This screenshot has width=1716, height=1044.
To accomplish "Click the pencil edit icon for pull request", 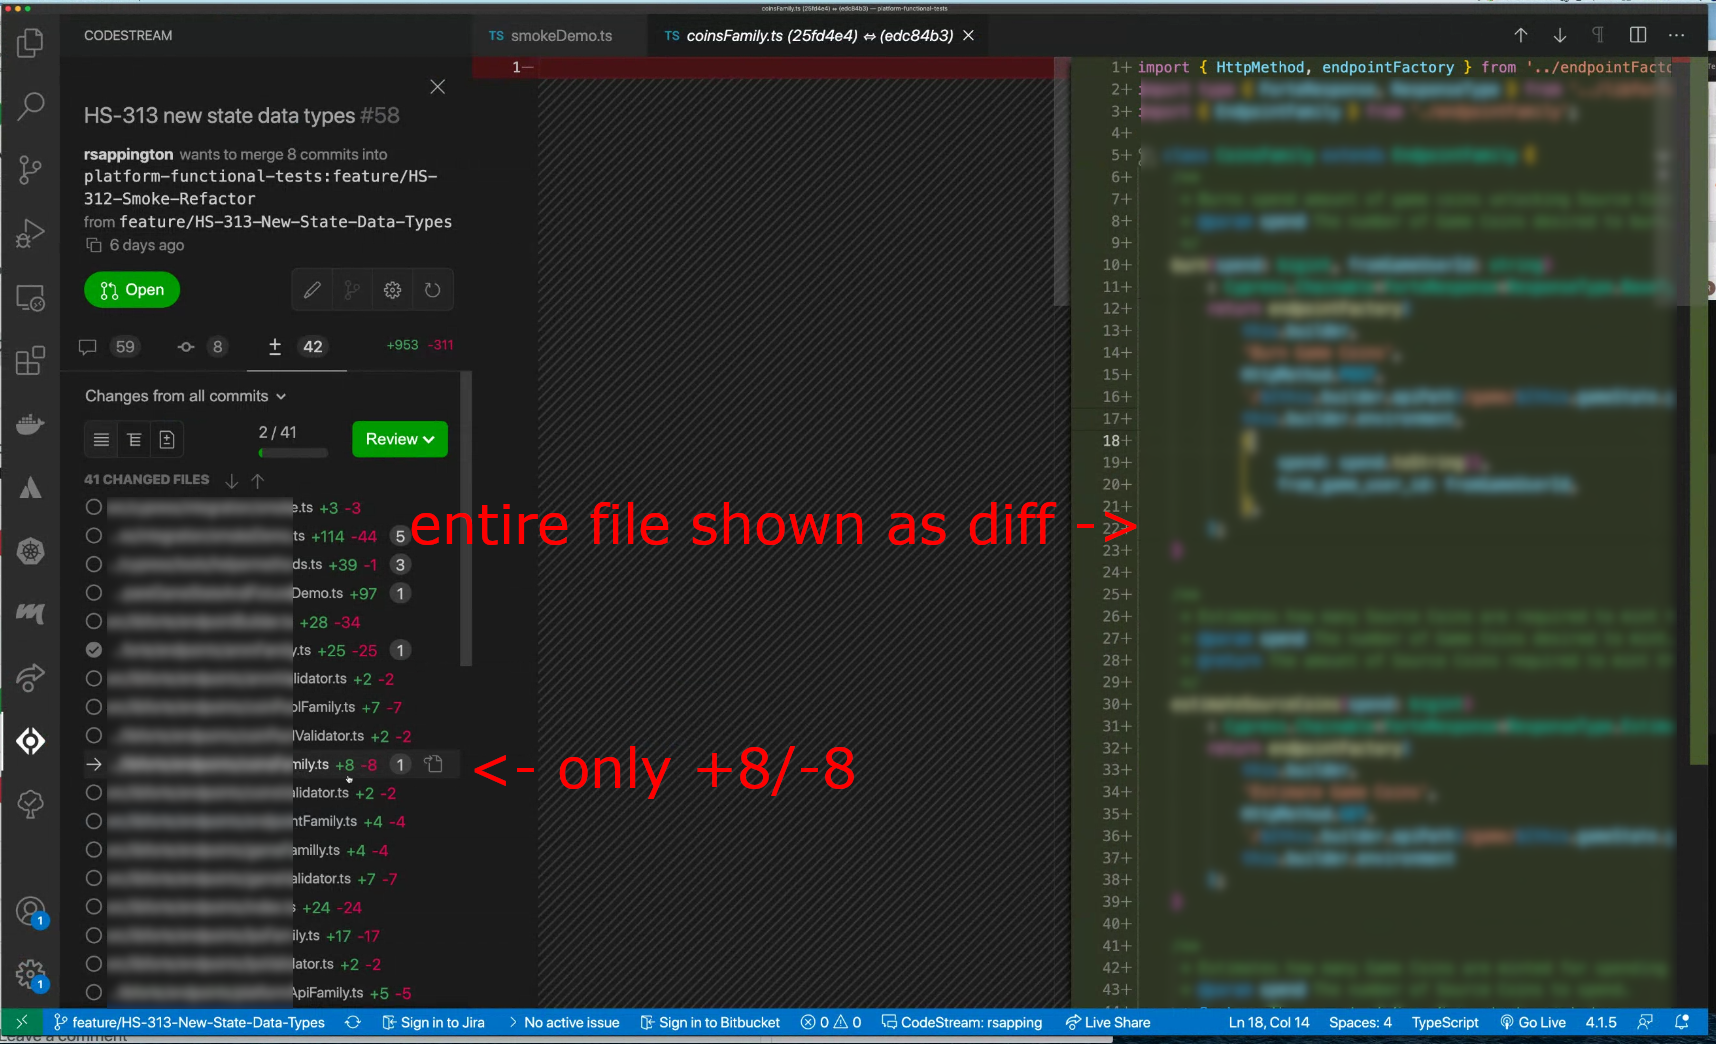I will 312,290.
